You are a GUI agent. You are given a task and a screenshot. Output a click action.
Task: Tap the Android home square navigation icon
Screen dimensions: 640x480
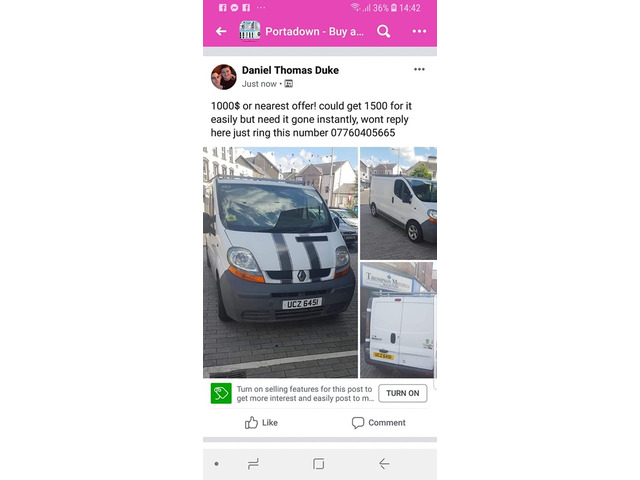click(319, 464)
